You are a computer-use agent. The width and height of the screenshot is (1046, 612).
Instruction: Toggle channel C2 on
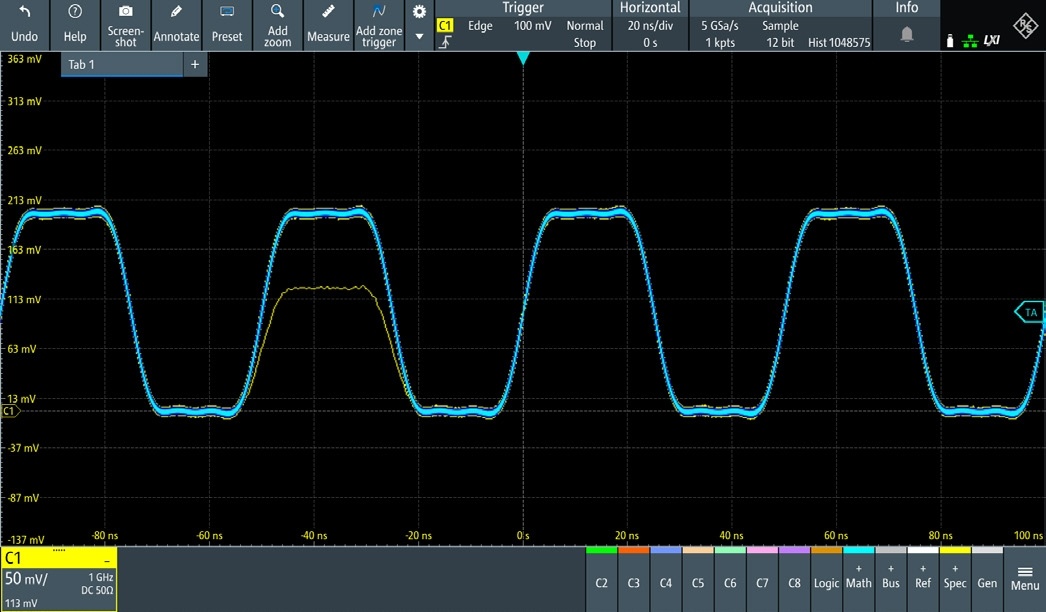coord(602,577)
